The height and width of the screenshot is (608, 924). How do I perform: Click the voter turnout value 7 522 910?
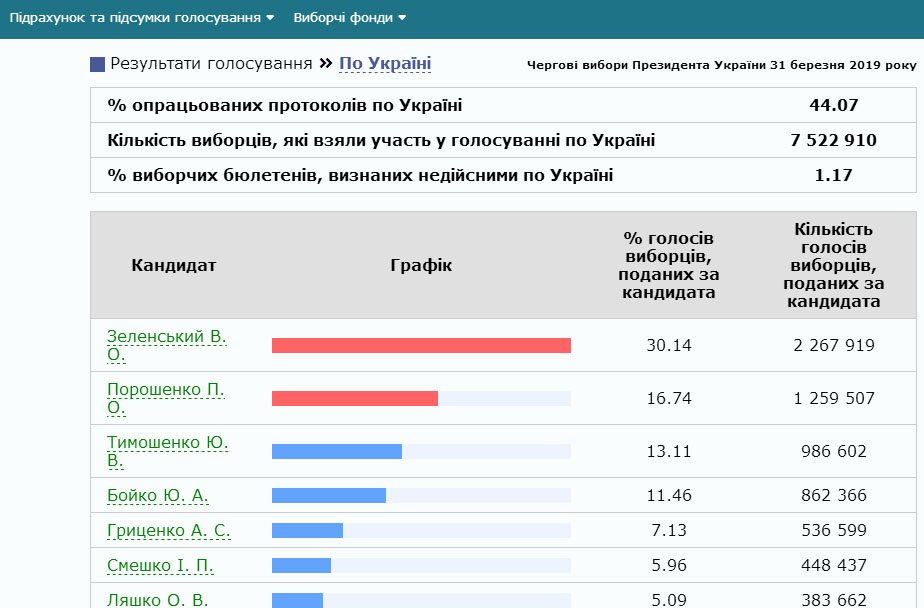click(x=834, y=140)
